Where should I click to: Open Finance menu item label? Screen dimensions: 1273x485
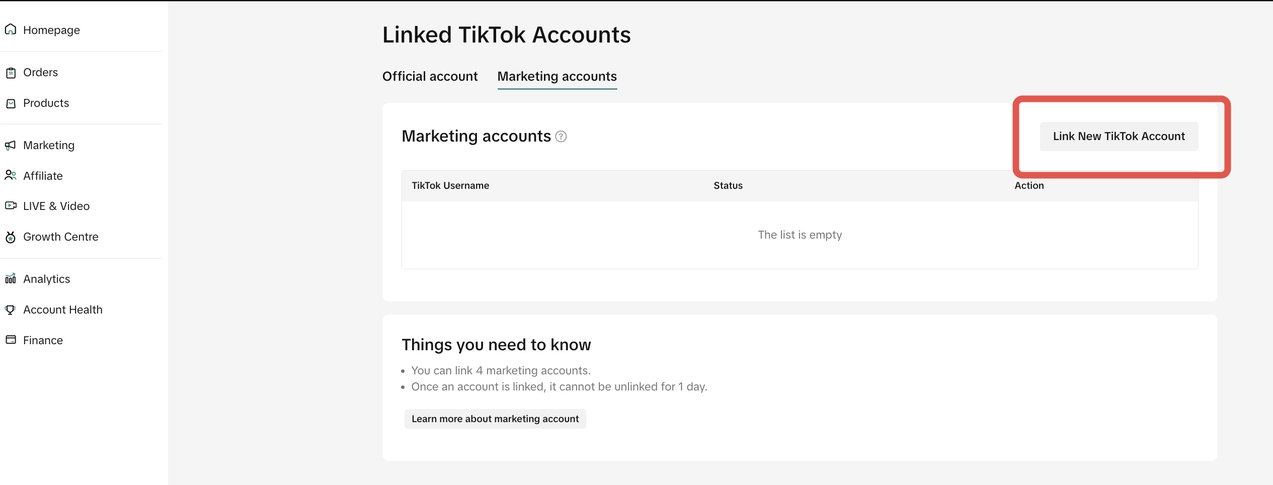pos(43,340)
